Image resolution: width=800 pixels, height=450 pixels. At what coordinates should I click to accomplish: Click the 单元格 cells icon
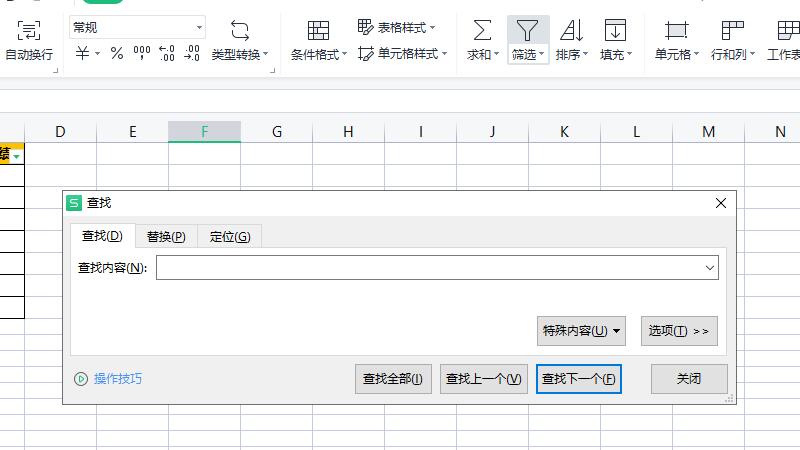(x=677, y=30)
